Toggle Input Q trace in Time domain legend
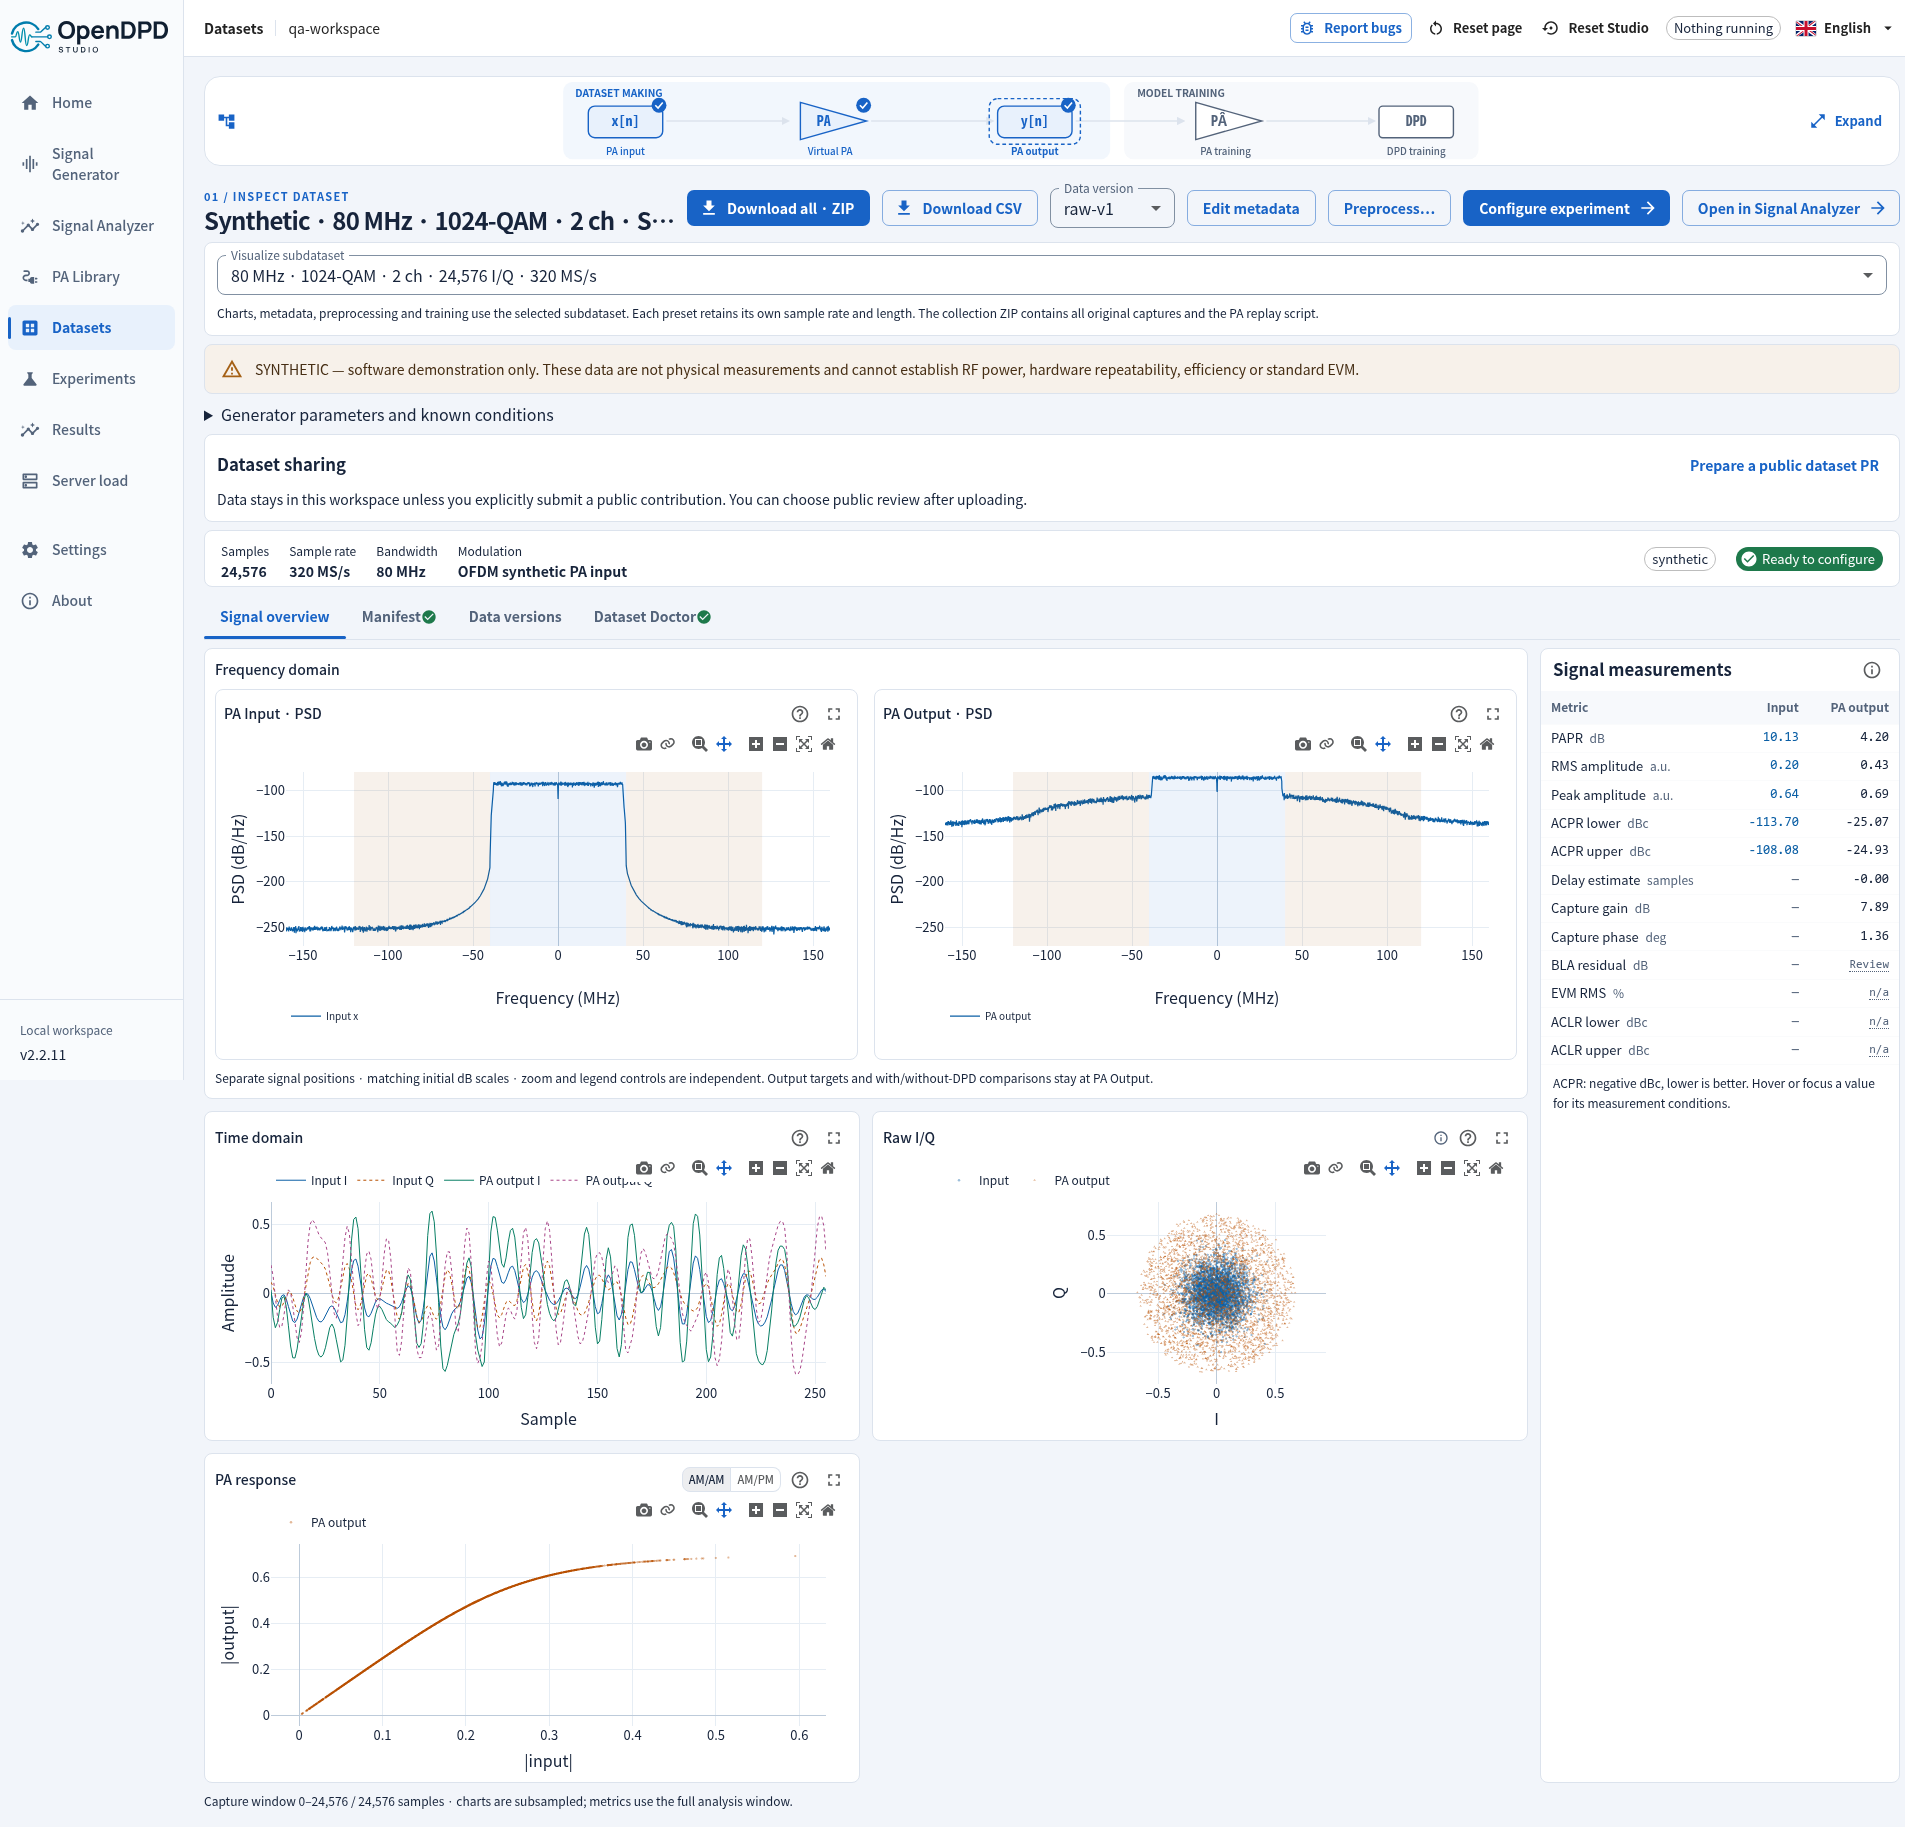 pos(395,1180)
